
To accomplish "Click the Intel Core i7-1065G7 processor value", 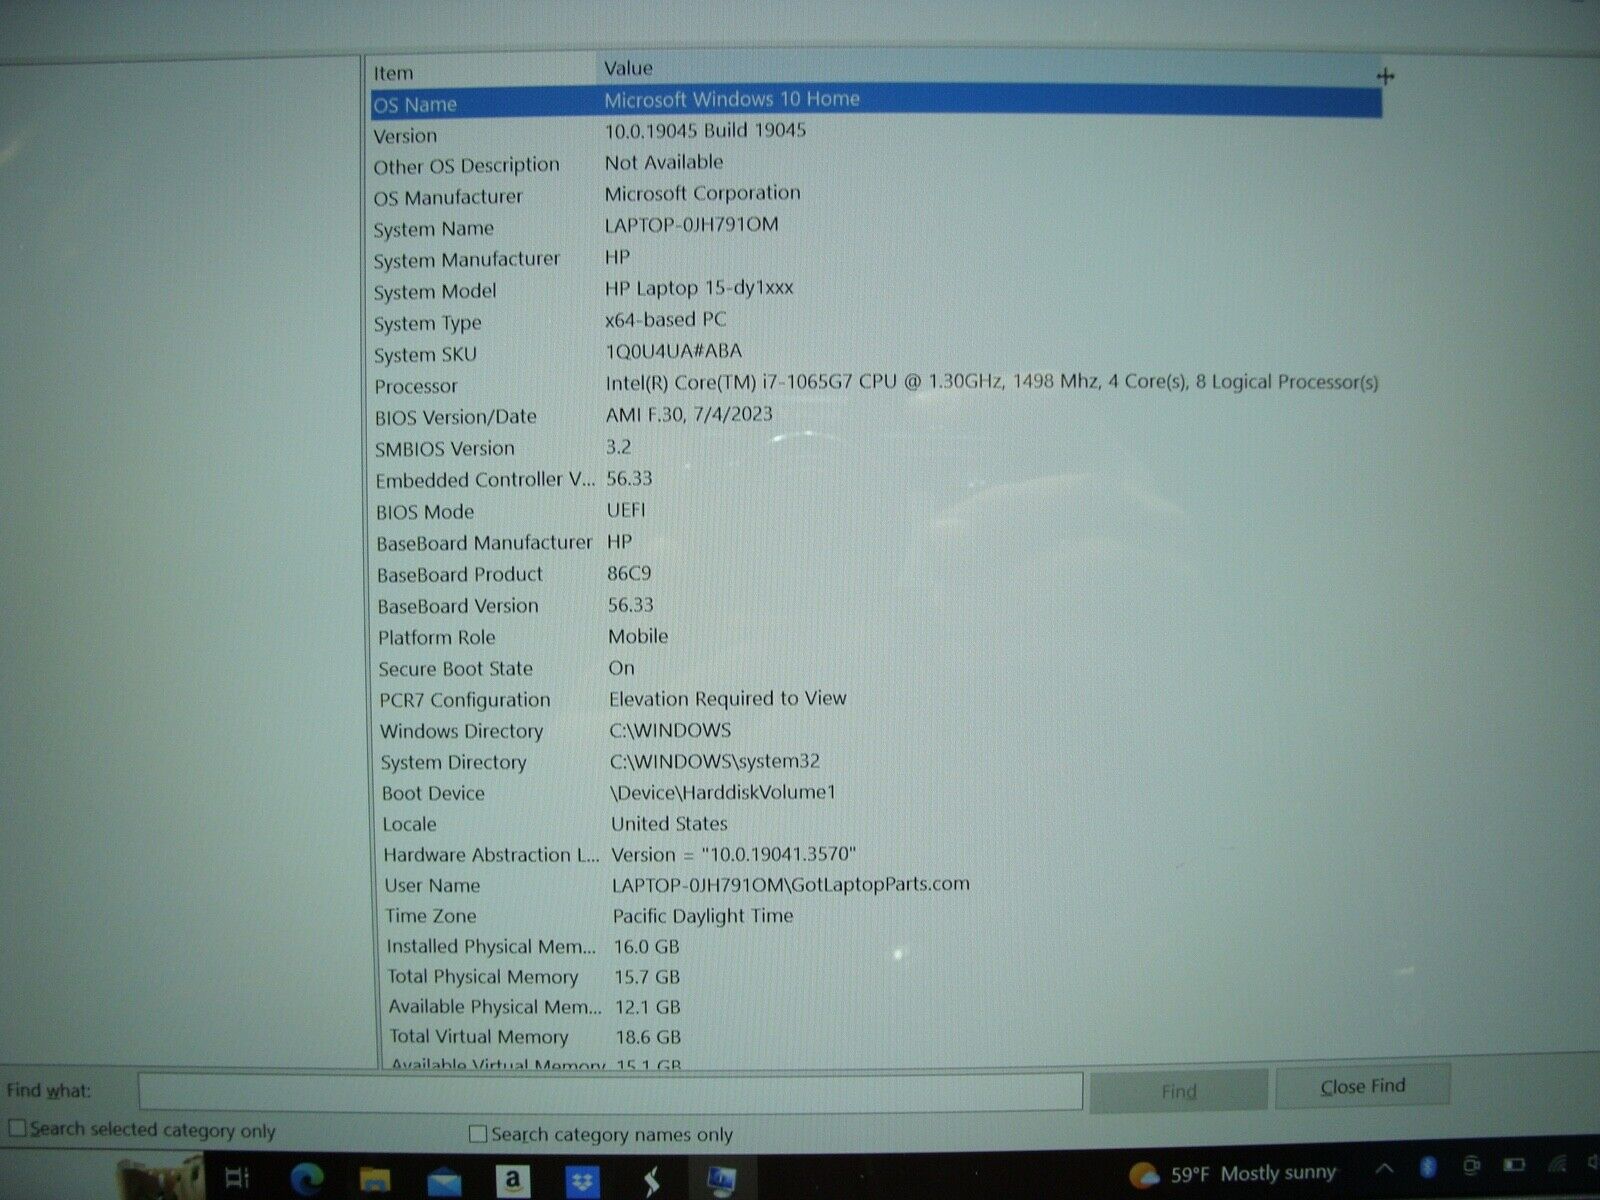I will (x=991, y=382).
